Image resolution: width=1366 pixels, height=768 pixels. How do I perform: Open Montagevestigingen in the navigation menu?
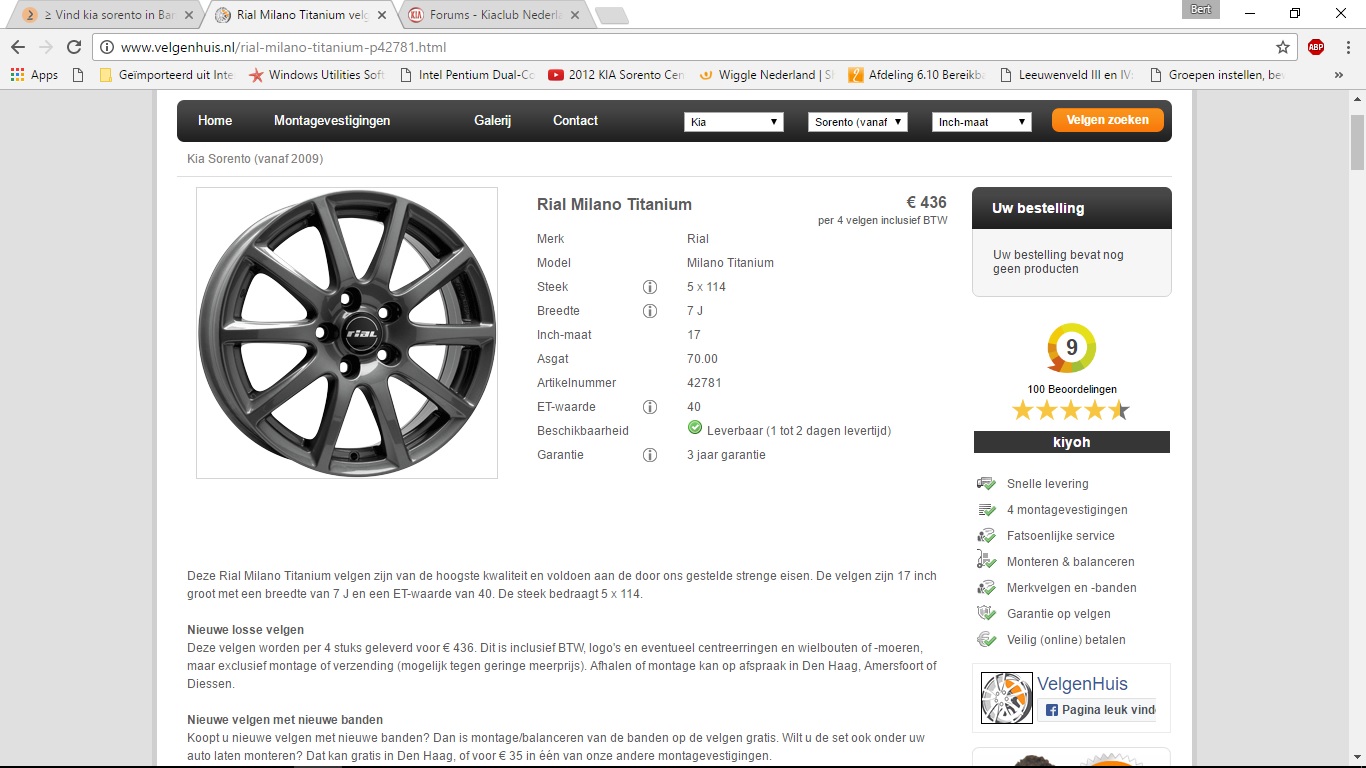332,121
